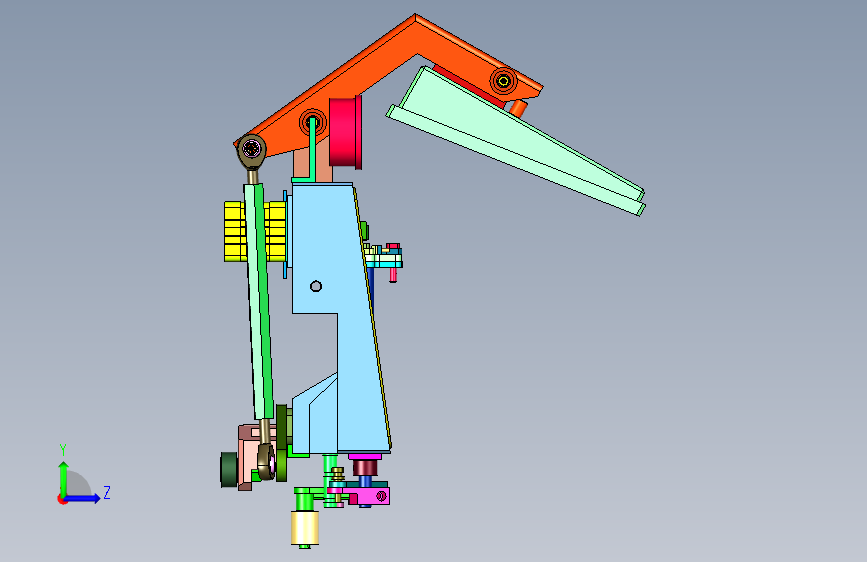
Task: Click the red origin dot of triad
Action: tap(61, 499)
